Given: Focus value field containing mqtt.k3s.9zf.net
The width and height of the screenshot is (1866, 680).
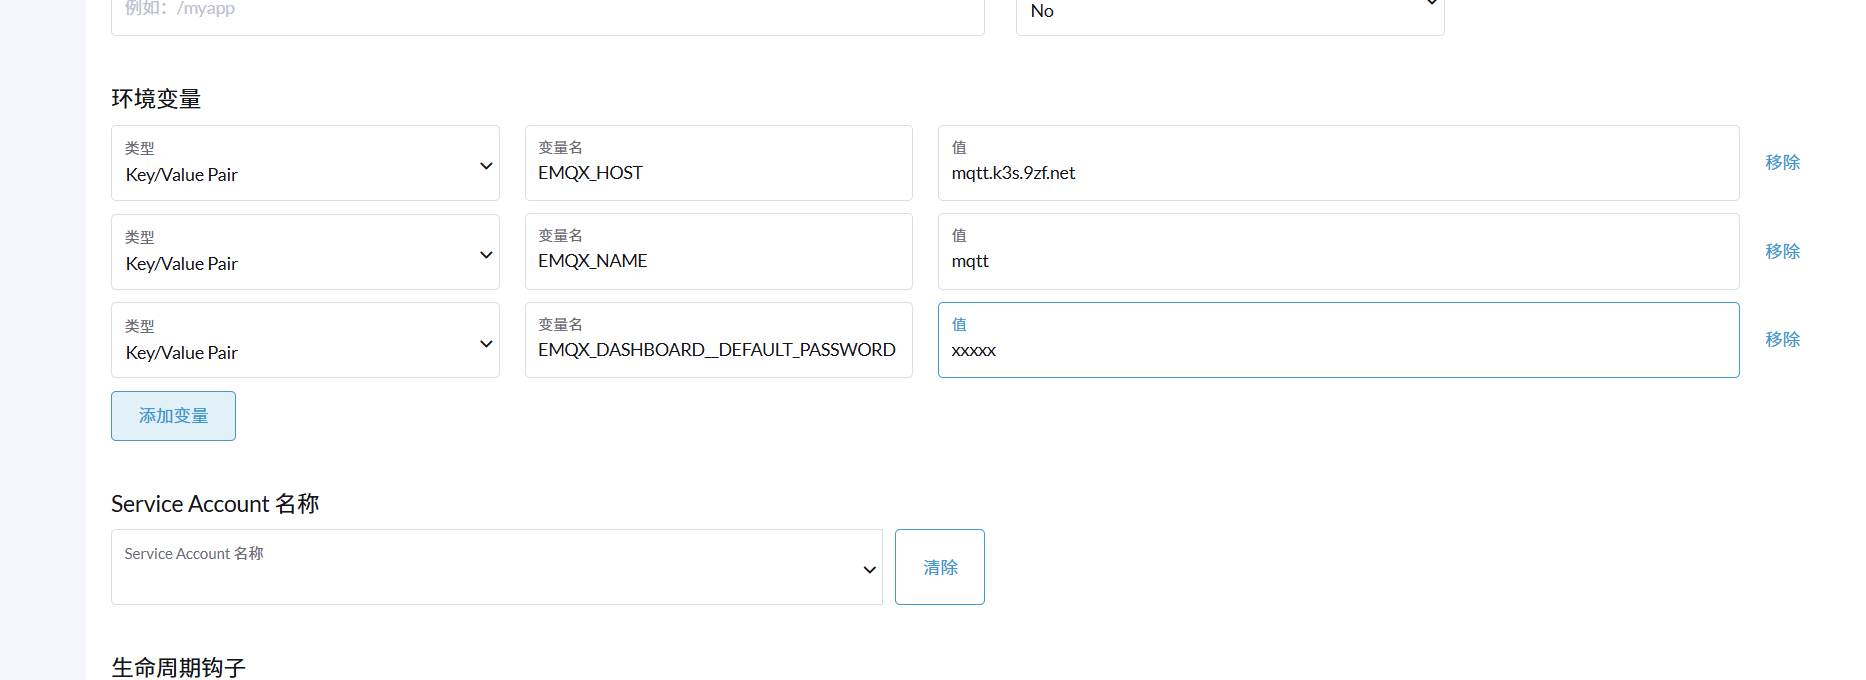Looking at the screenshot, I should (1339, 163).
